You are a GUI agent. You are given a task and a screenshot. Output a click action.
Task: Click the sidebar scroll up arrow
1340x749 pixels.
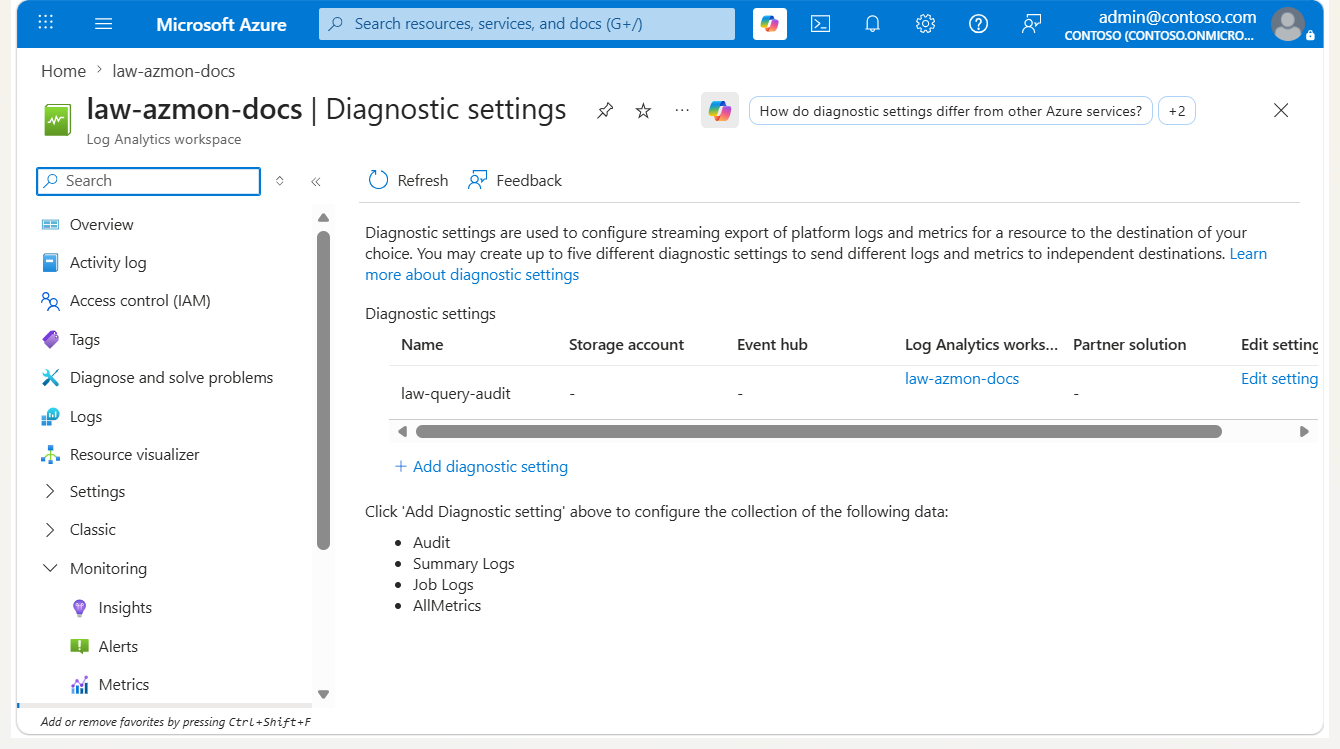point(323,217)
